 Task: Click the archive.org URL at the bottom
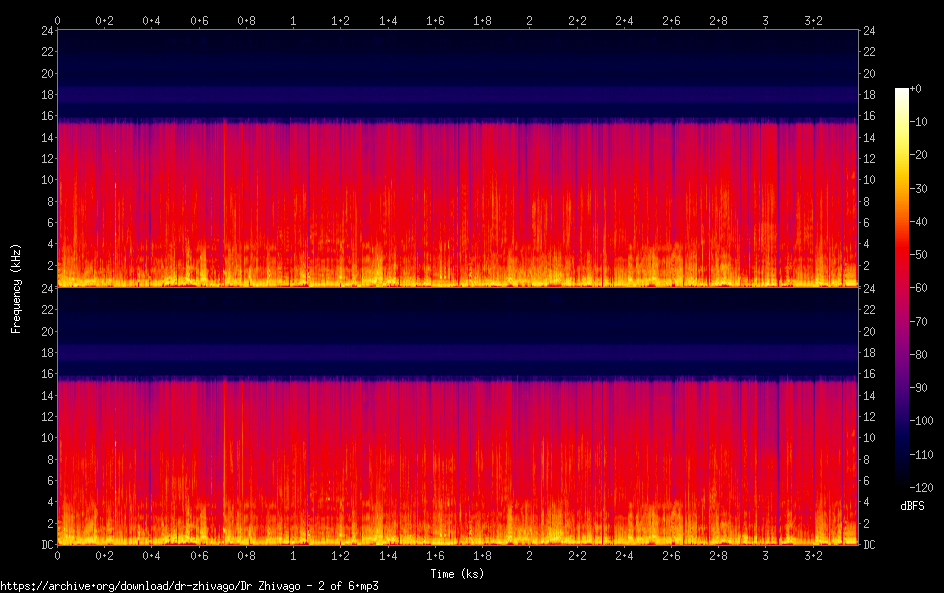pos(189,586)
